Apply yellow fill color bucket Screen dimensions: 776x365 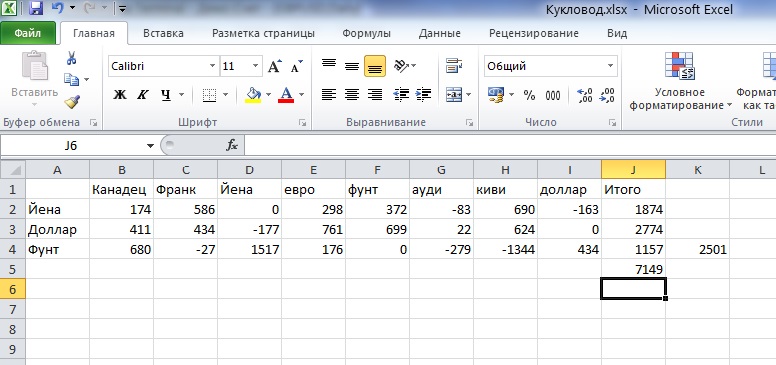pyautogui.click(x=253, y=94)
